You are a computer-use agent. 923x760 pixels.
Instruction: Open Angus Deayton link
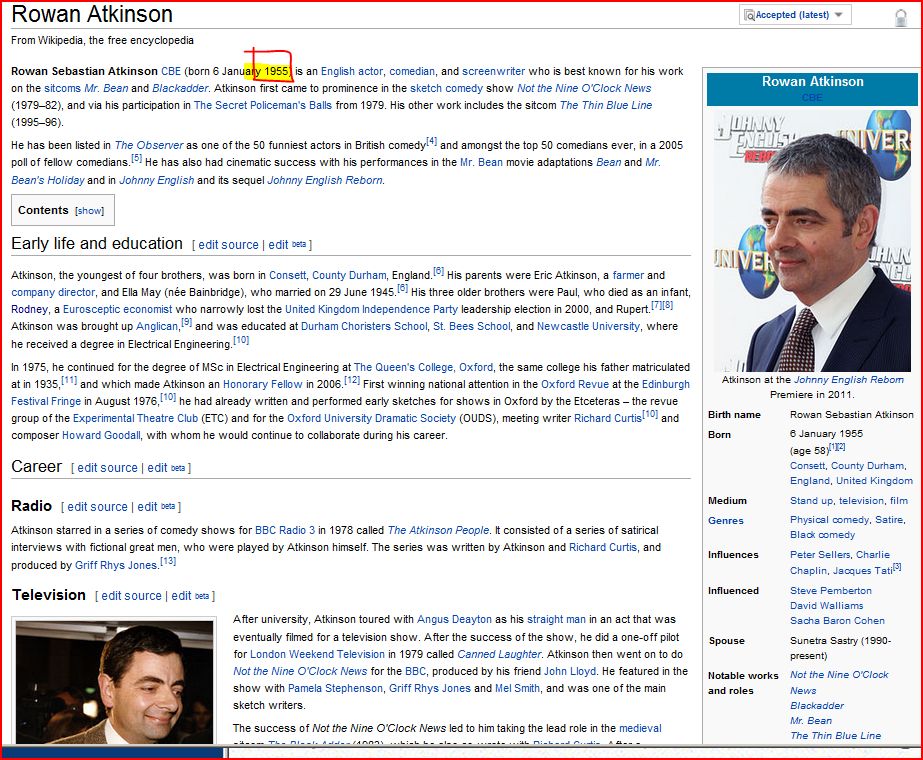[454, 619]
